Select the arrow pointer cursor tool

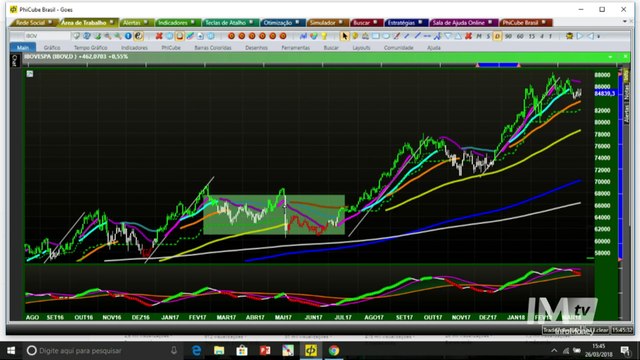pyautogui.click(x=345, y=36)
